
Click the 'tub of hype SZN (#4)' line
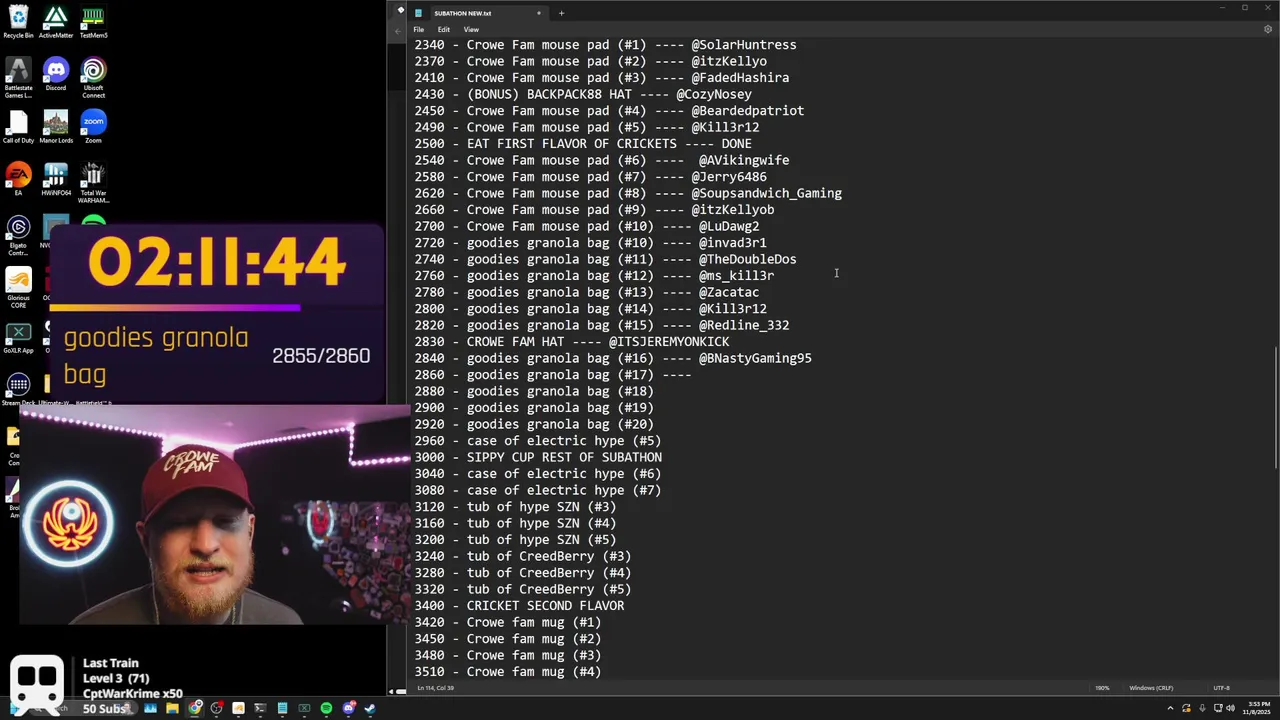coord(515,524)
